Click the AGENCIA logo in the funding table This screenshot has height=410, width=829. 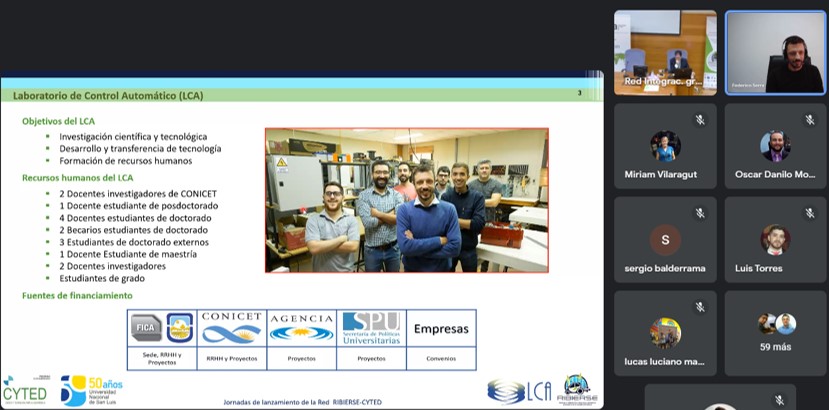coord(301,328)
